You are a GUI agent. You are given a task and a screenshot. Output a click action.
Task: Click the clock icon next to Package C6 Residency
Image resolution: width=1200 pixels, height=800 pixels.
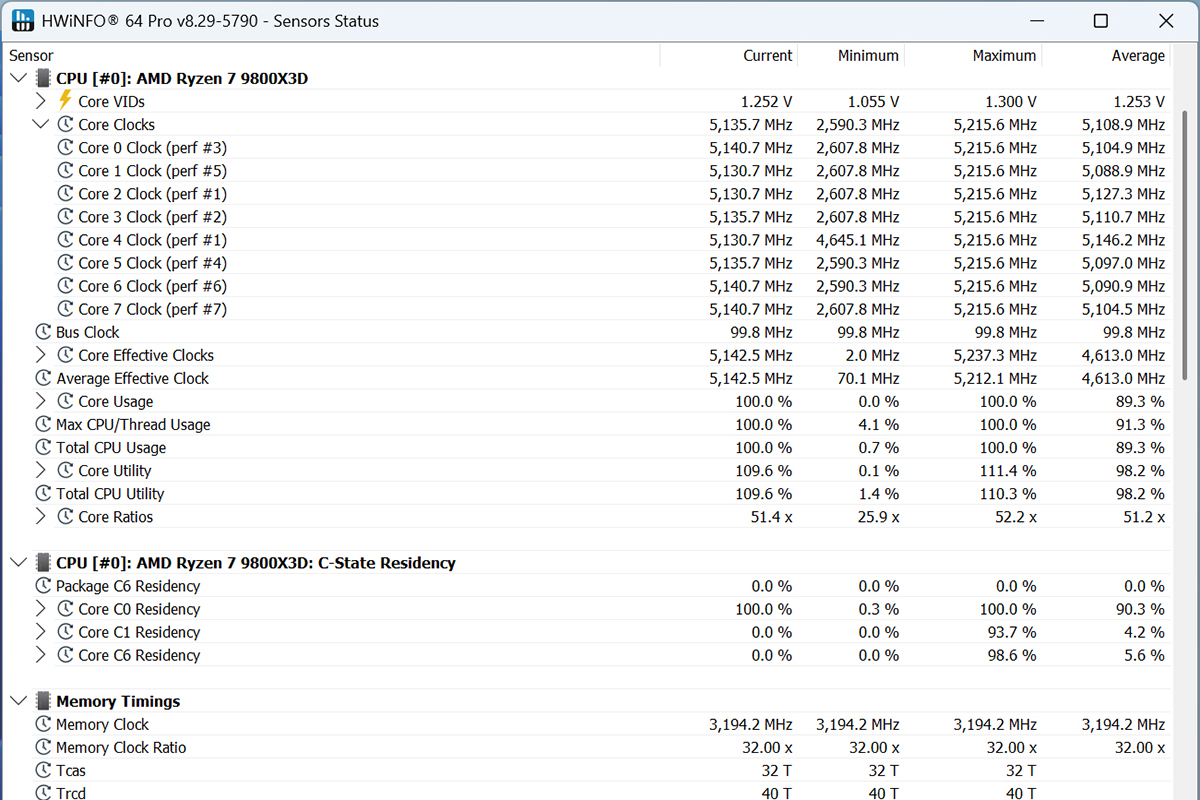[x=43, y=586]
